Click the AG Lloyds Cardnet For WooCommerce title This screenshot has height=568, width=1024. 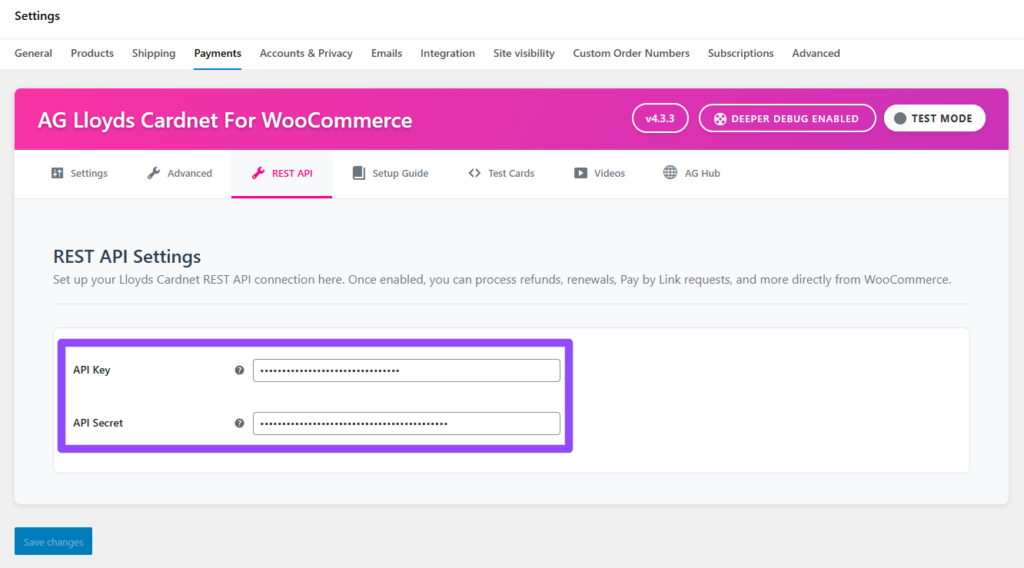pyautogui.click(x=225, y=120)
